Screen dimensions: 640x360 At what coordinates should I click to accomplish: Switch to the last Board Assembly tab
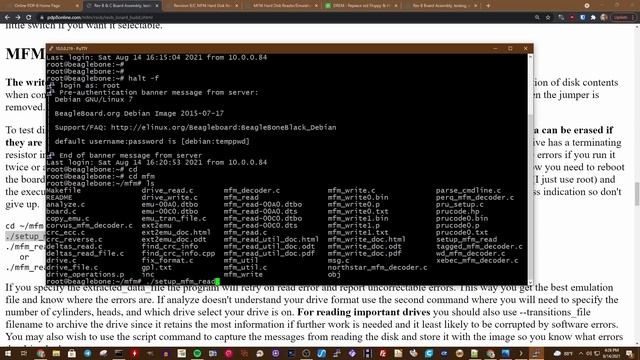pyautogui.click(x=441, y=6)
